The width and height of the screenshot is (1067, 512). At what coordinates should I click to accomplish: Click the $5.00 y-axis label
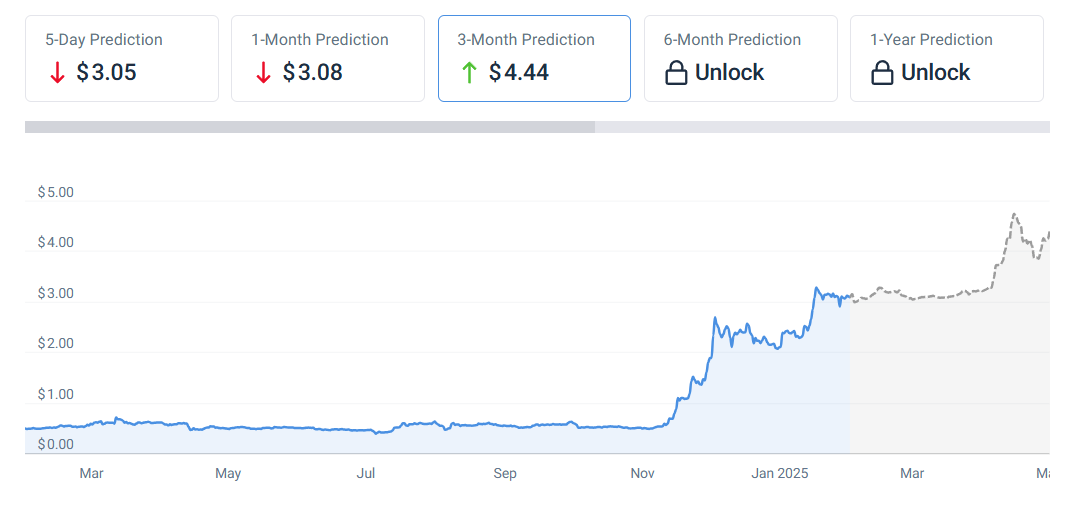coord(55,192)
